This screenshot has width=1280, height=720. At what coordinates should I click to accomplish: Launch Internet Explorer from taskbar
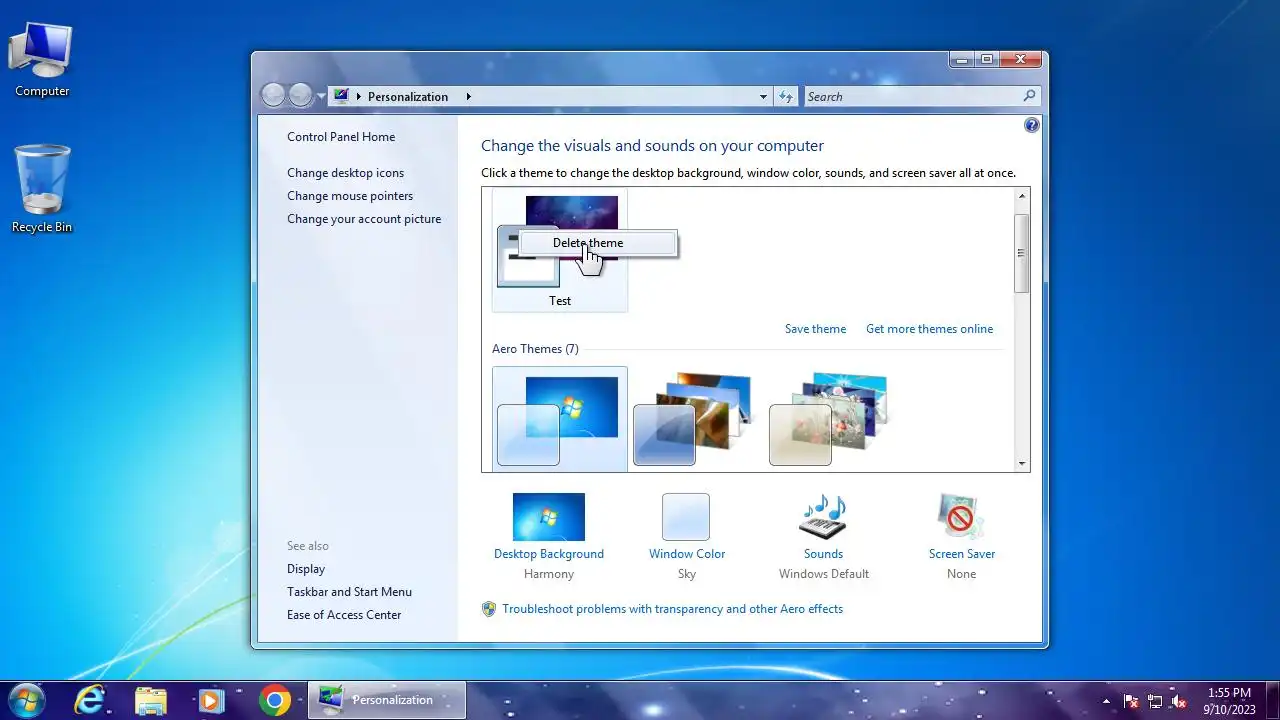point(91,700)
